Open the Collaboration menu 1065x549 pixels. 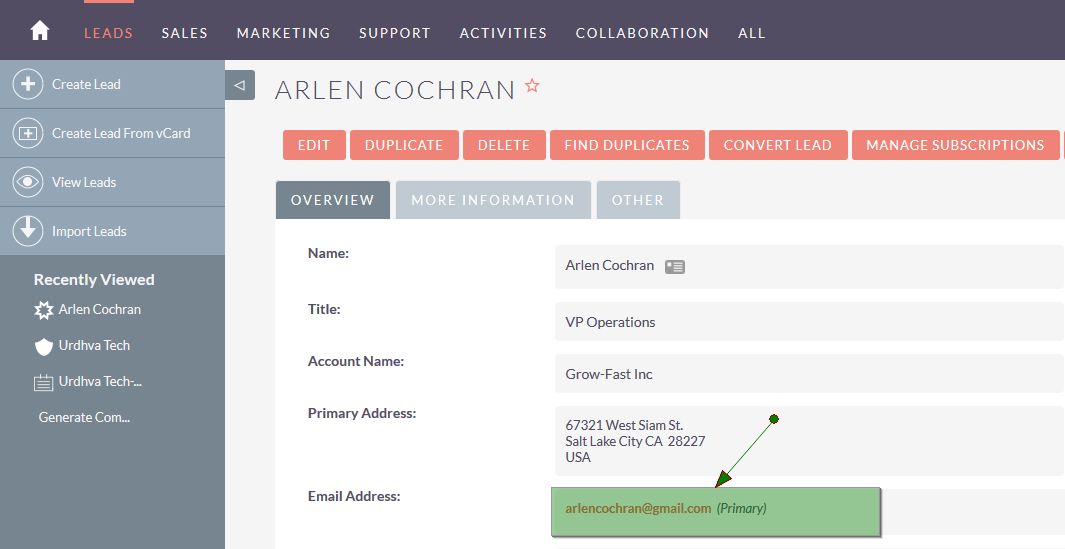642,33
